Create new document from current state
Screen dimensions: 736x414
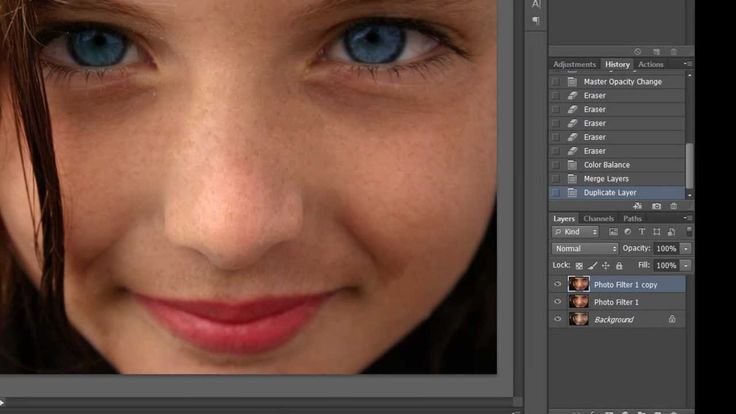(x=638, y=206)
